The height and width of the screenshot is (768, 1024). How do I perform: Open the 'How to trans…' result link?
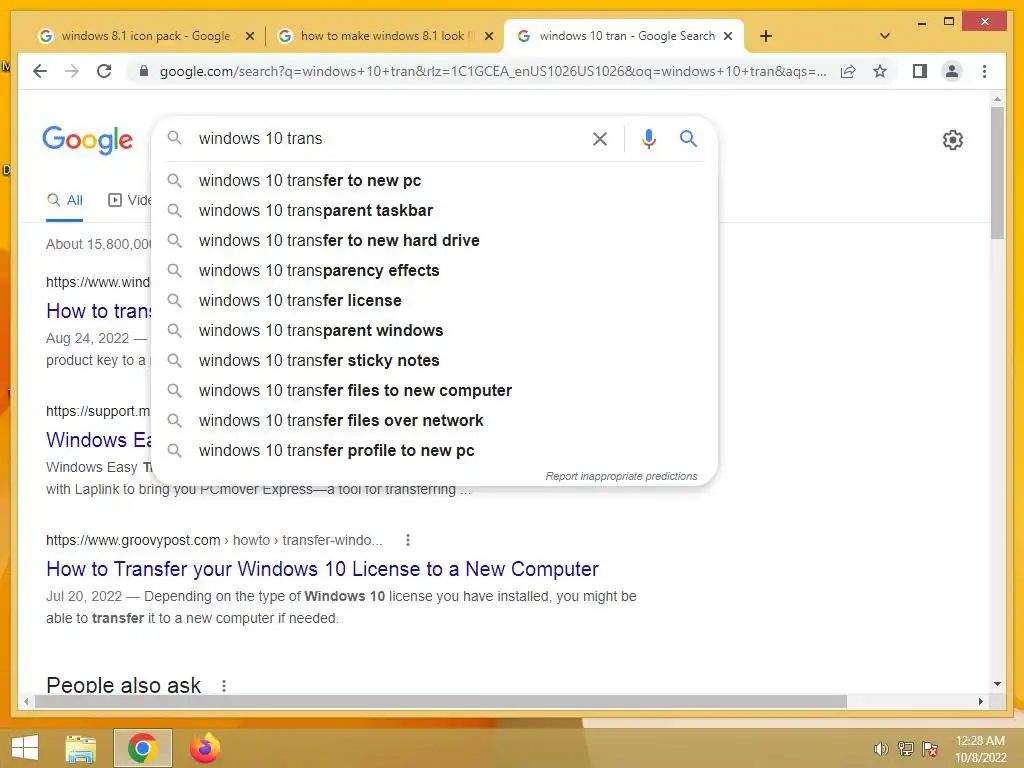click(99, 311)
